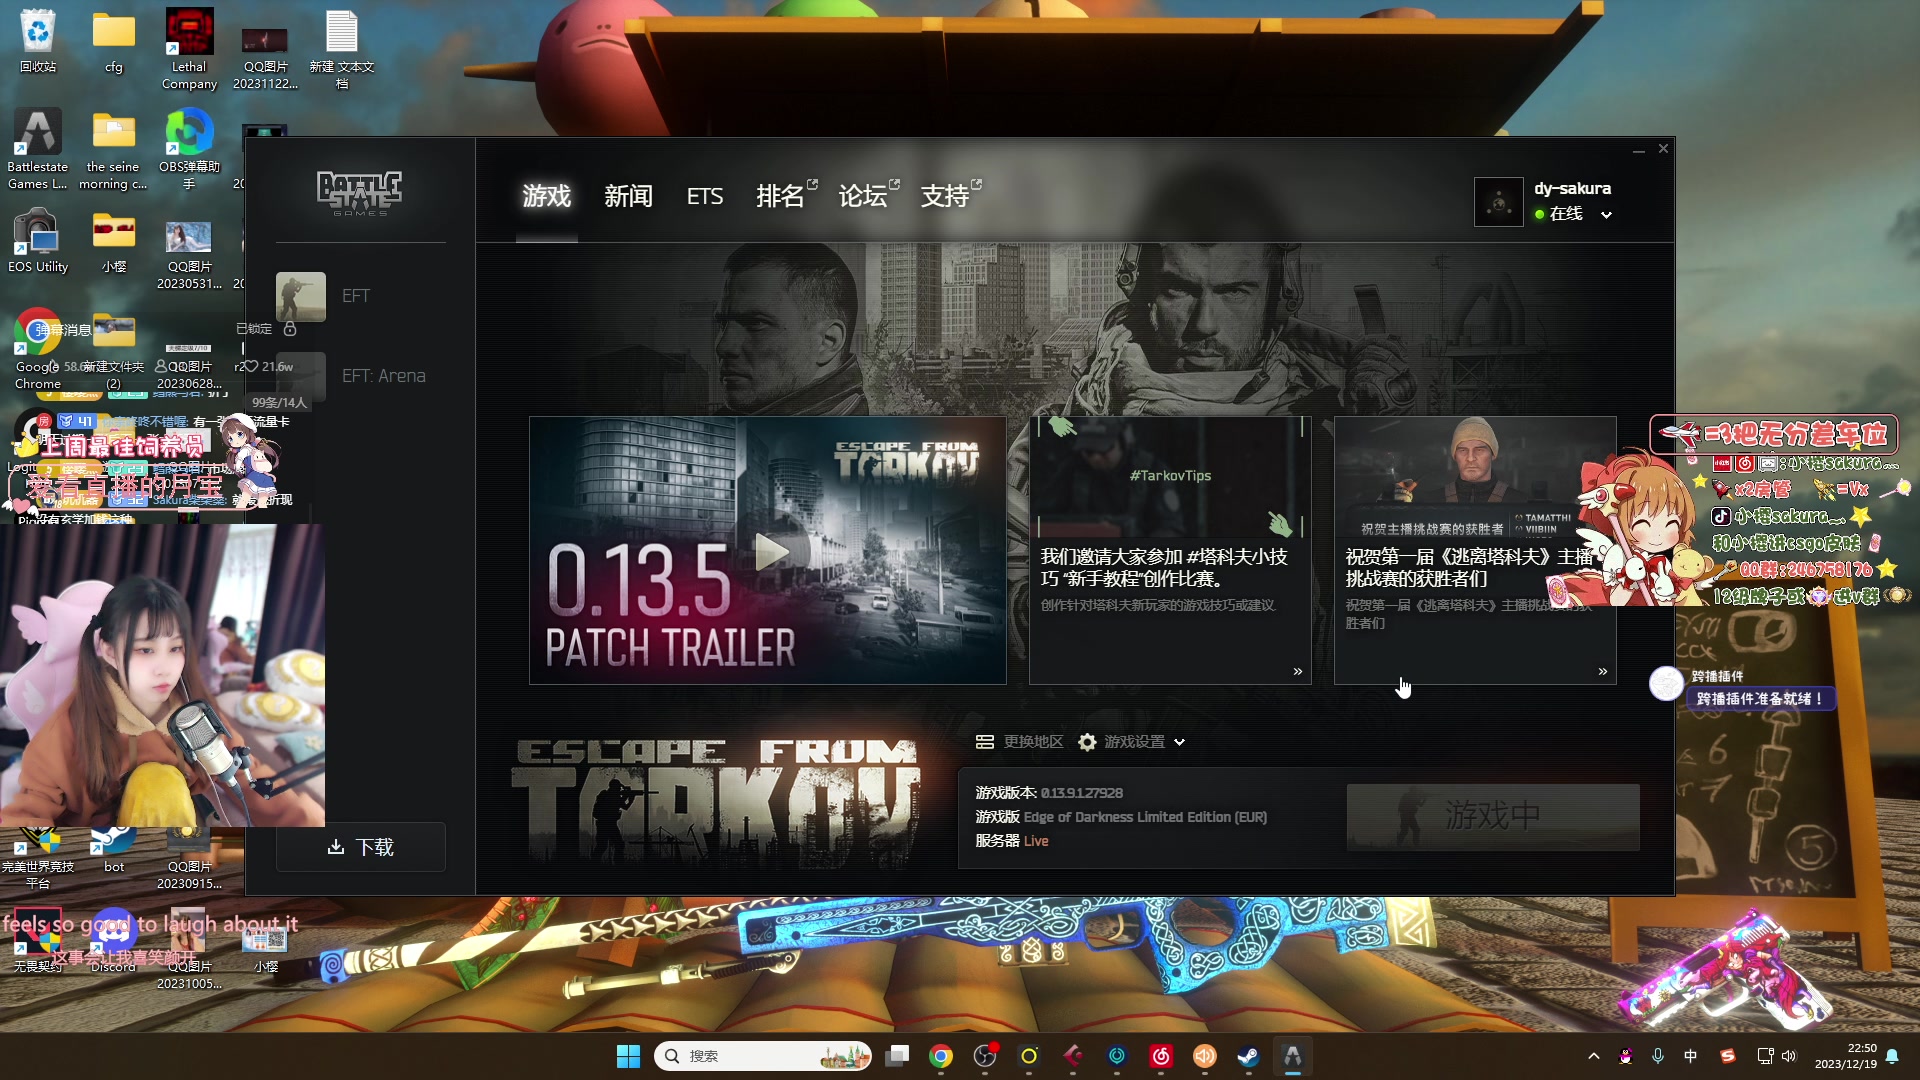This screenshot has width=1920, height=1080.
Task: Click the 下载 download button
Action: (361, 847)
